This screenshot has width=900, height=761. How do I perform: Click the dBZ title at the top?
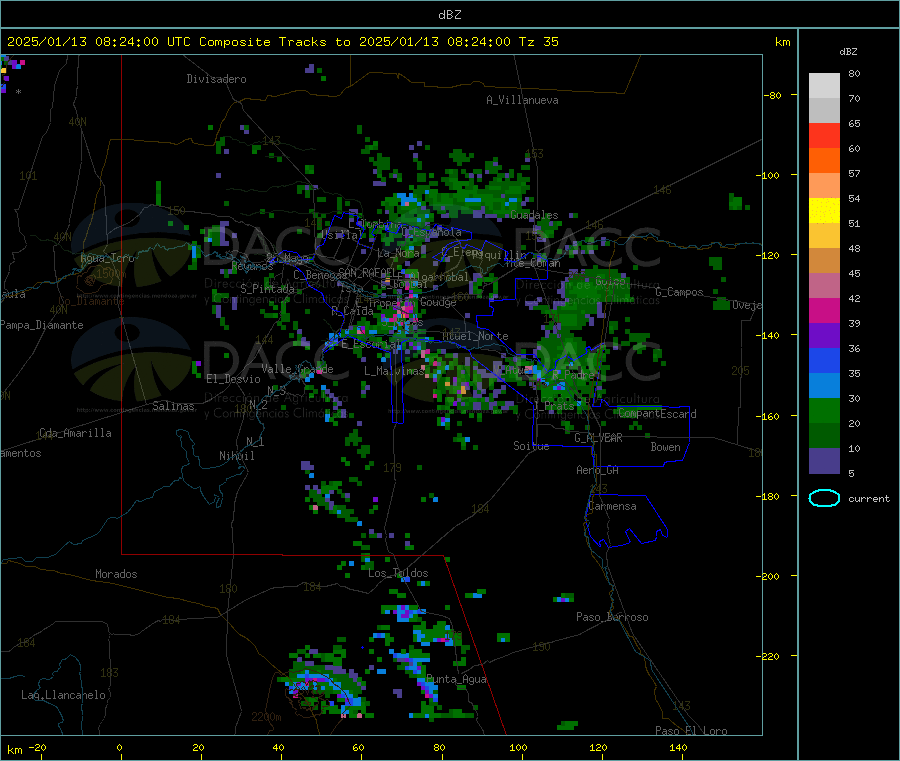(449, 15)
